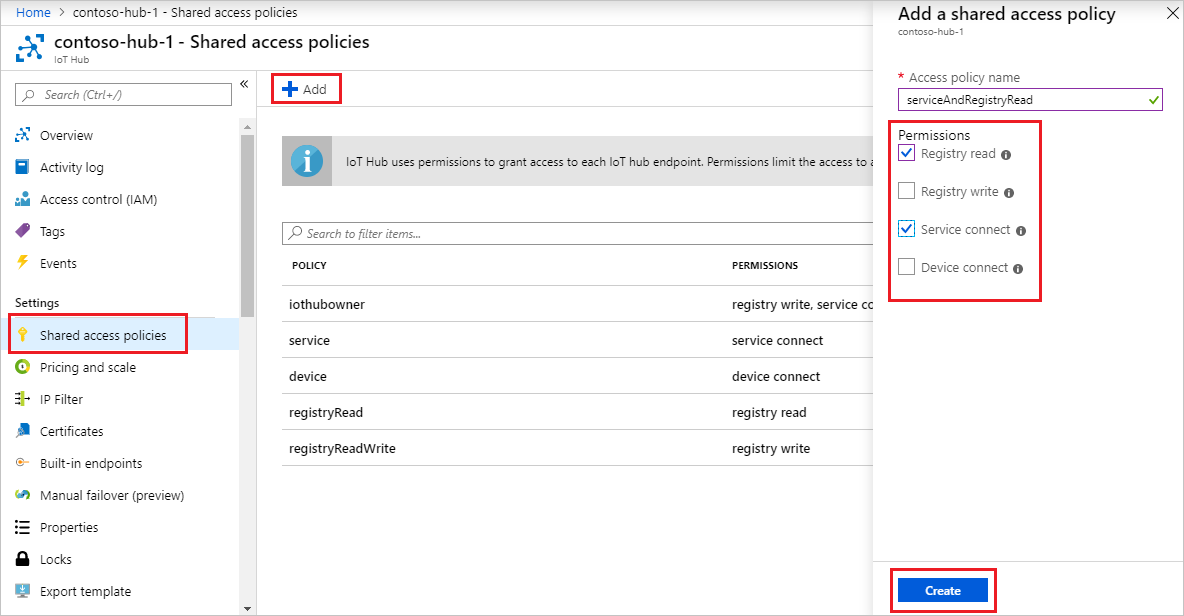Viewport: 1184px width, 616px height.
Task: Collapse the sidebar with the double chevron
Action: (244, 84)
